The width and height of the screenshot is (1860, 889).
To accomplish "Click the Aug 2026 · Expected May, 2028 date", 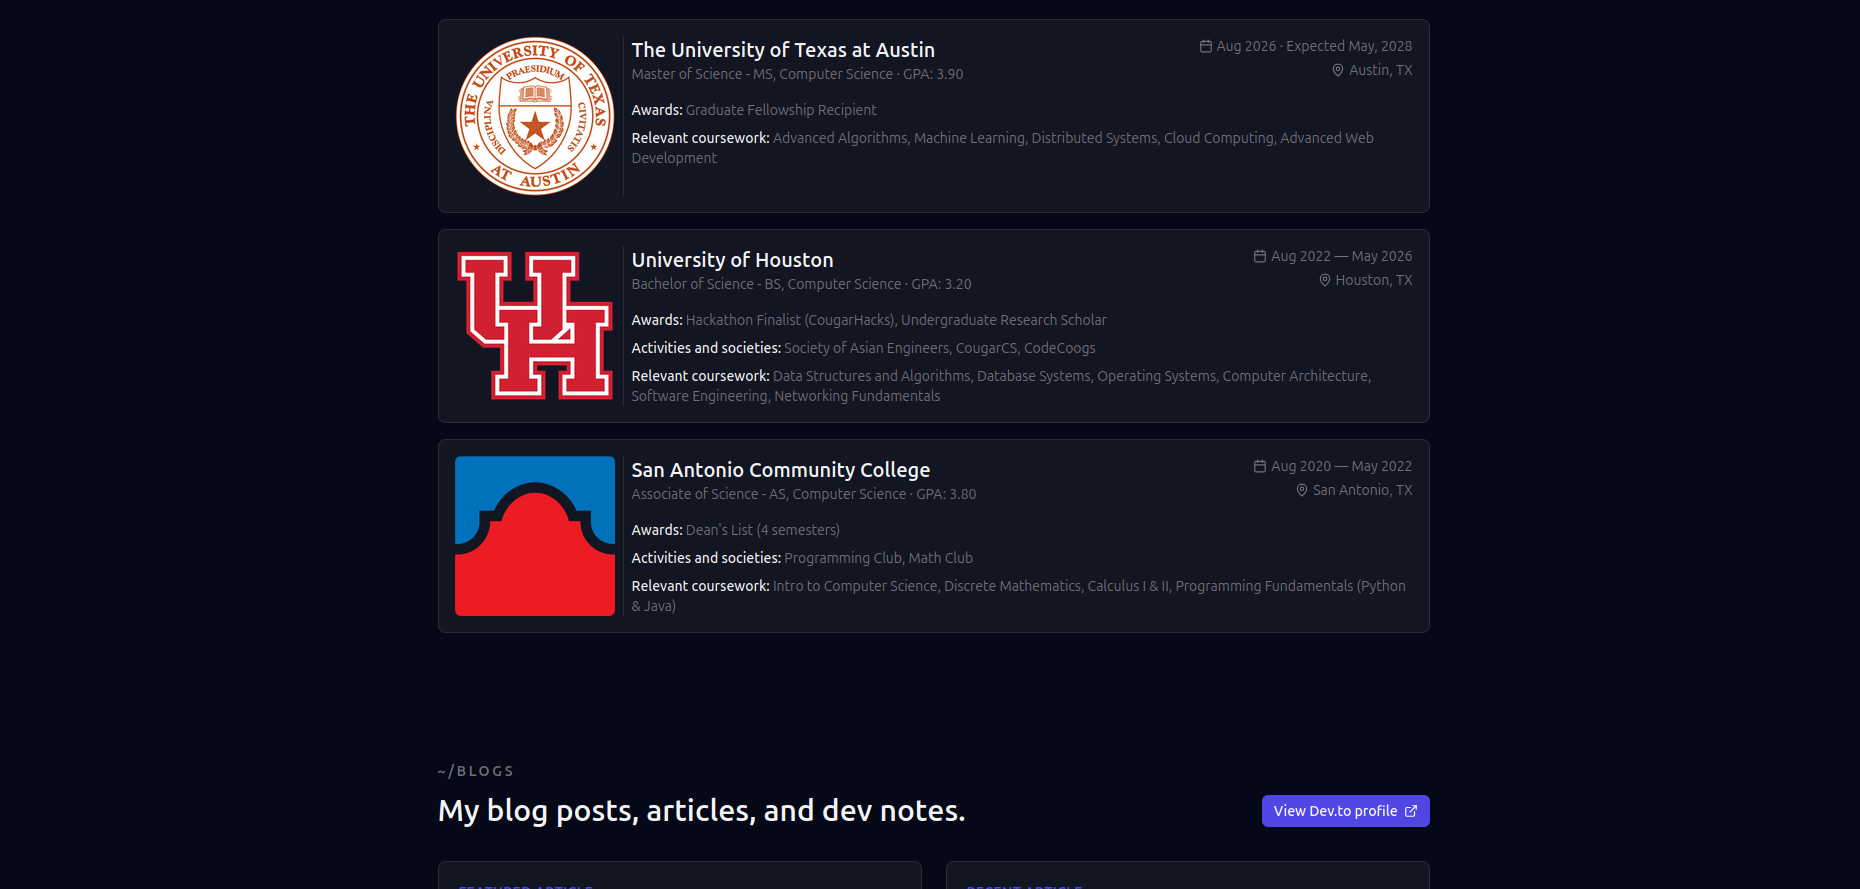I will click(x=1314, y=46).
